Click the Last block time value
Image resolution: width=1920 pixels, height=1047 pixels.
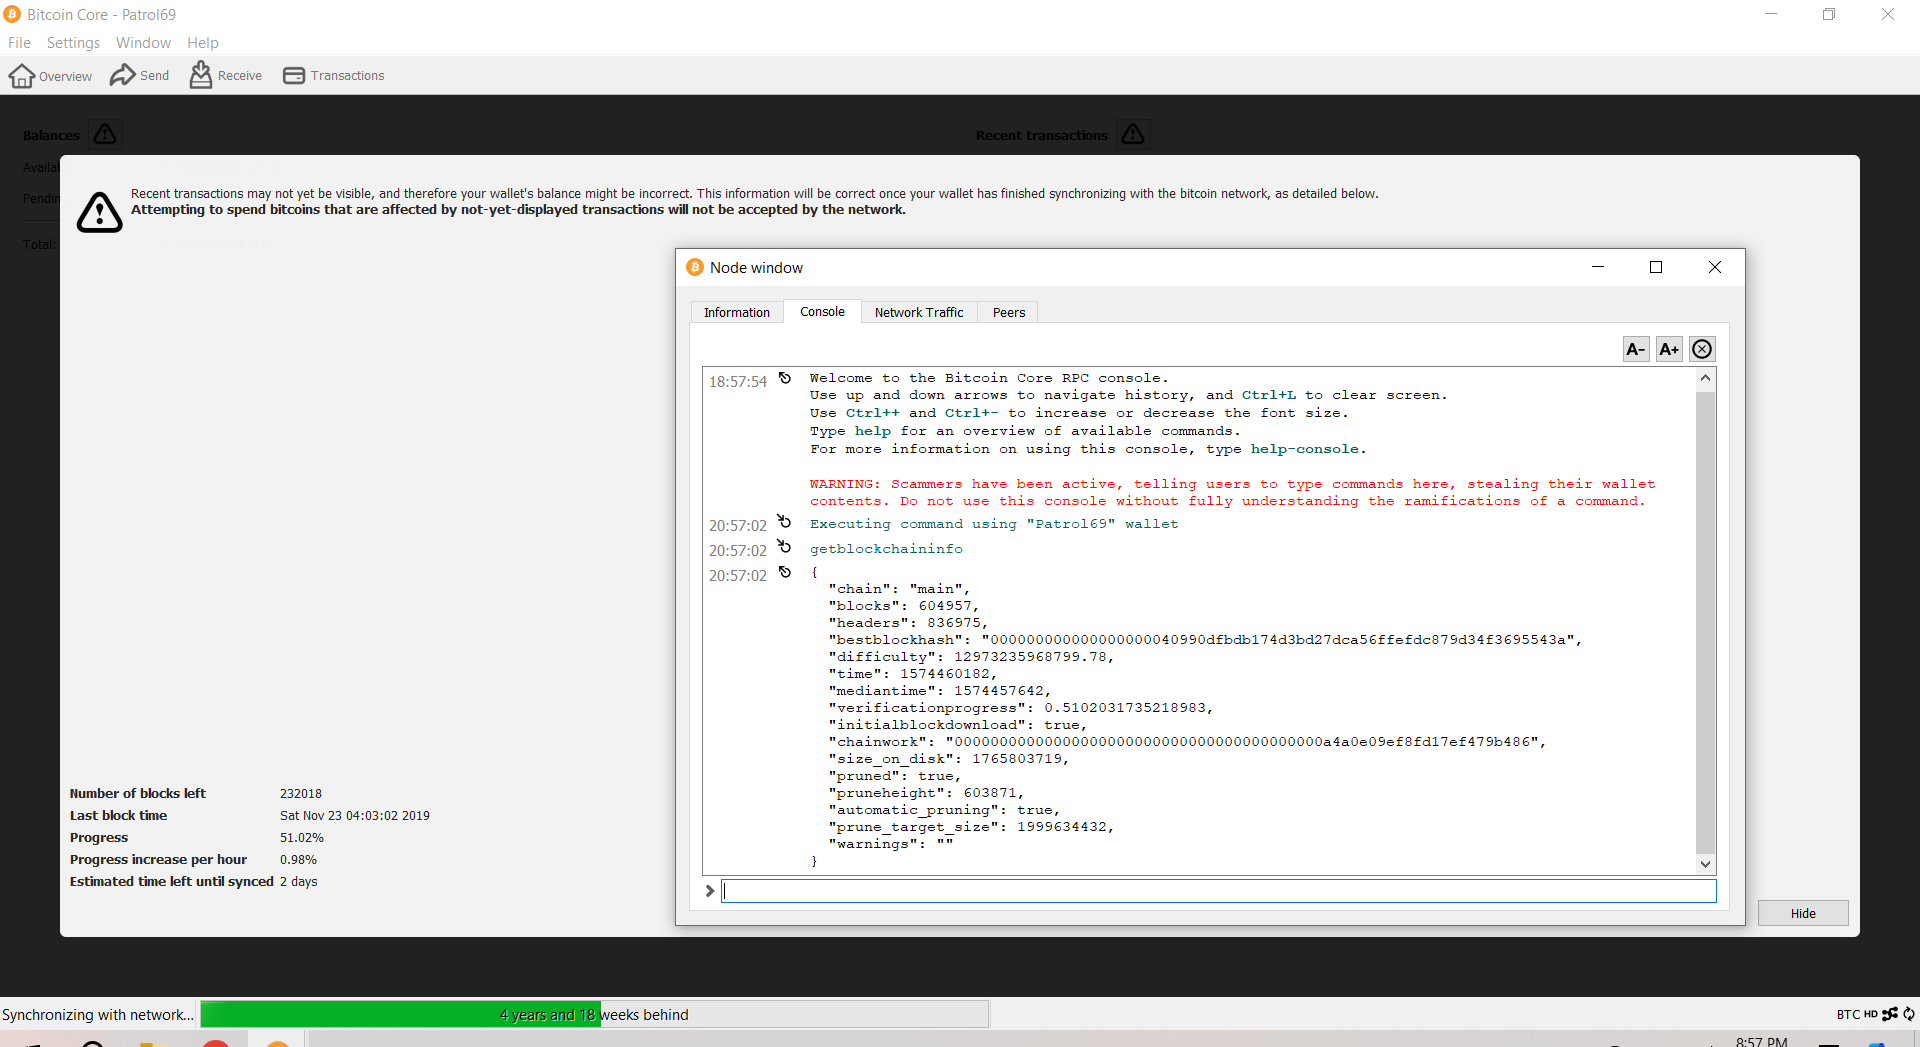point(355,816)
